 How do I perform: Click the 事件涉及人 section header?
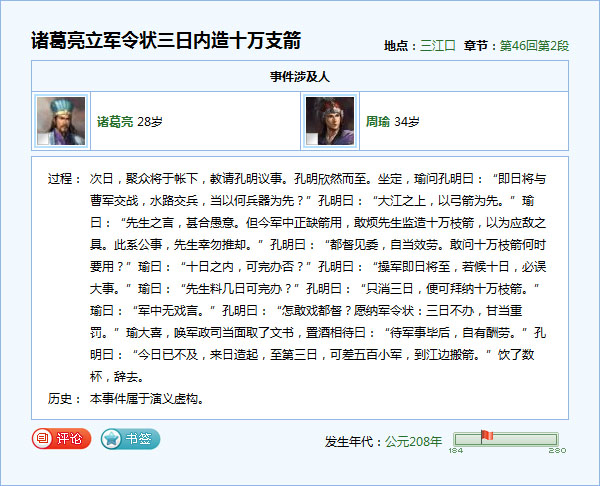[300, 76]
